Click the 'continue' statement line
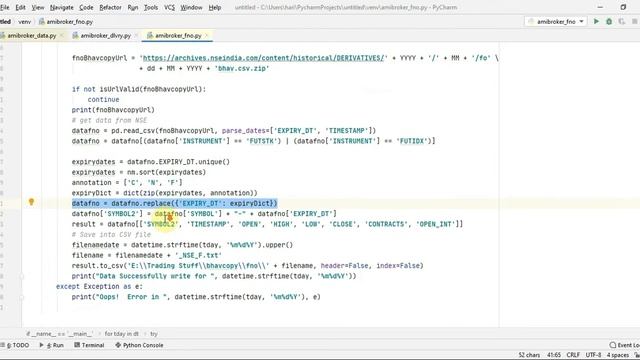This screenshot has width=640, height=360. pyautogui.click(x=103, y=100)
